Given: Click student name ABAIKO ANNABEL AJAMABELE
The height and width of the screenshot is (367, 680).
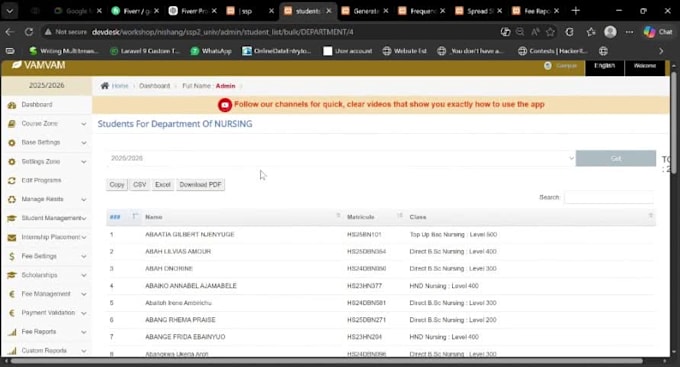Looking at the screenshot, I should point(191,286).
